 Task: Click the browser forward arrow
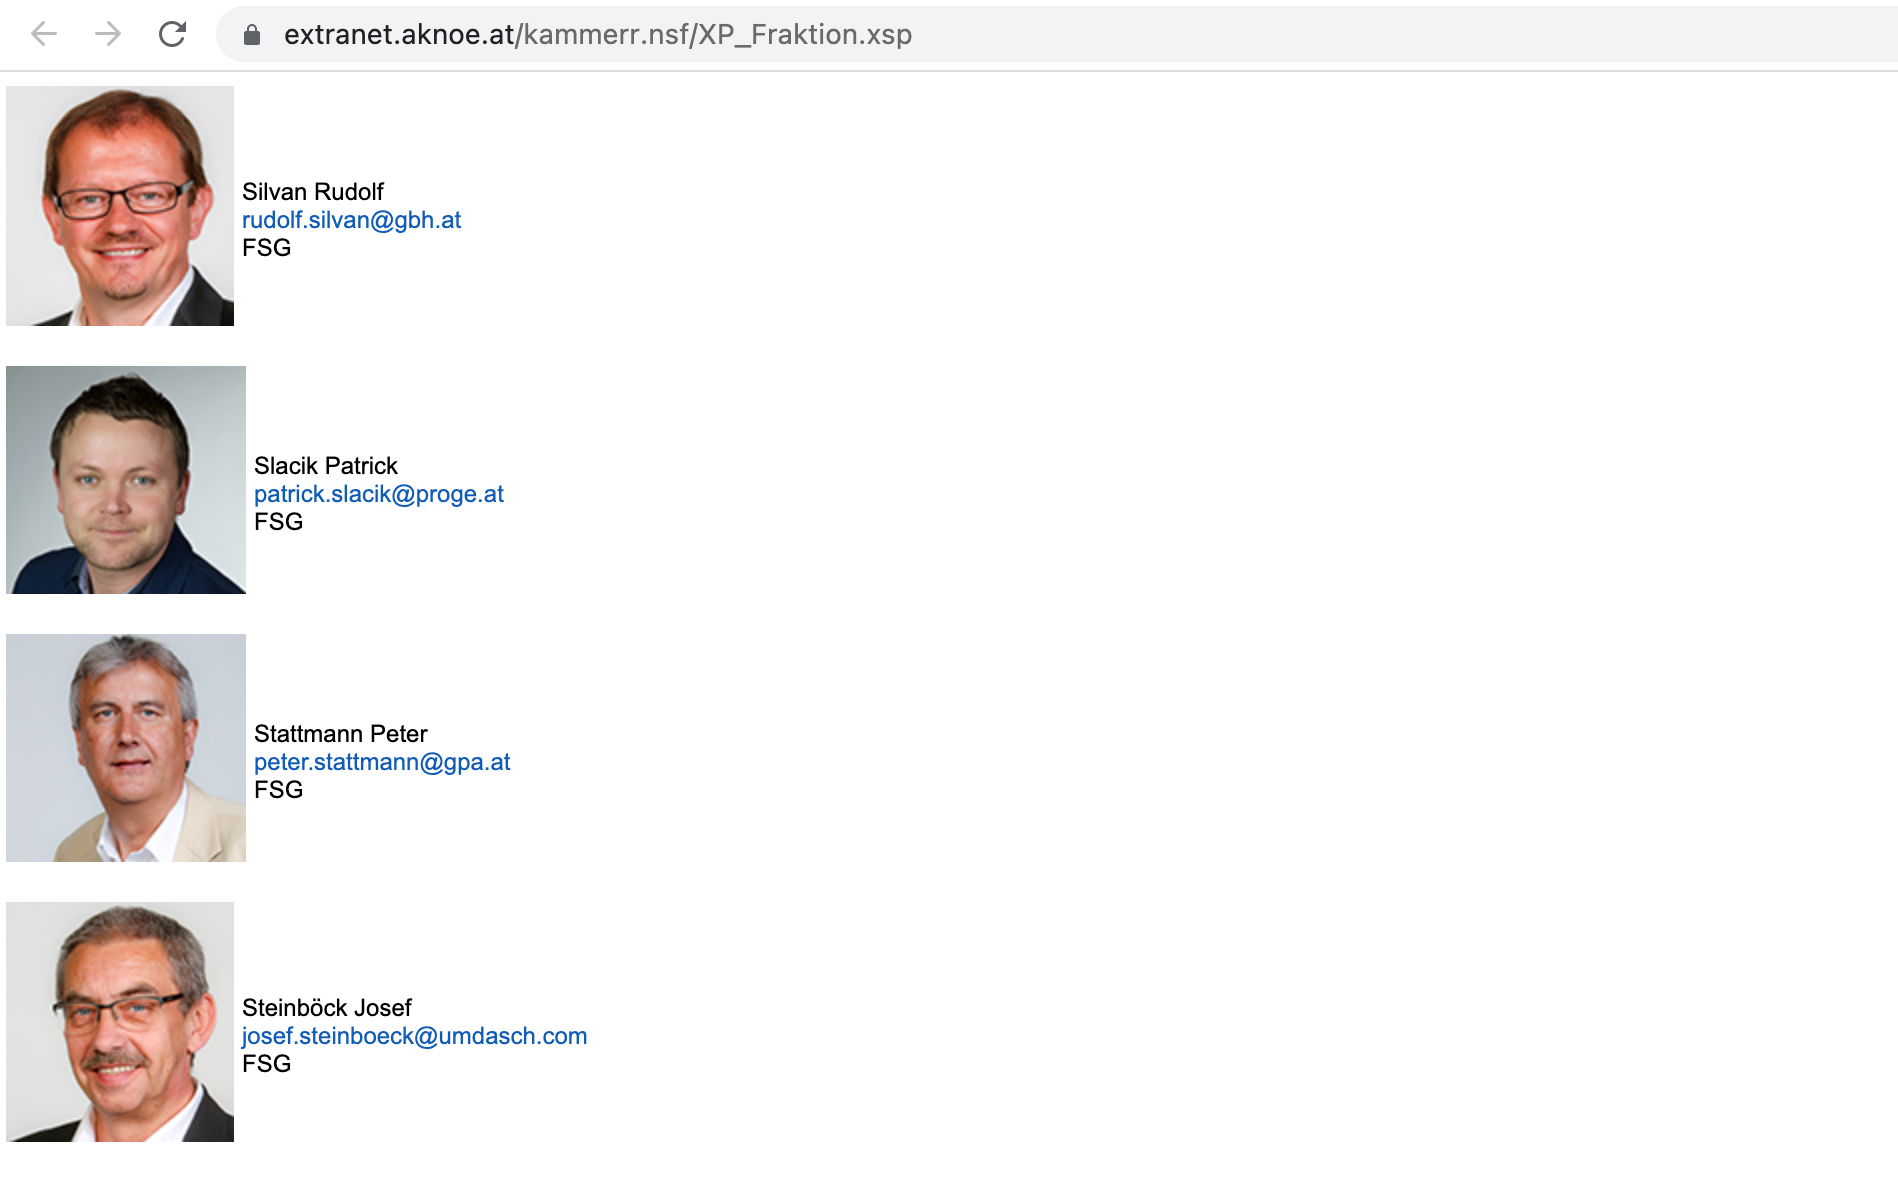click(108, 34)
